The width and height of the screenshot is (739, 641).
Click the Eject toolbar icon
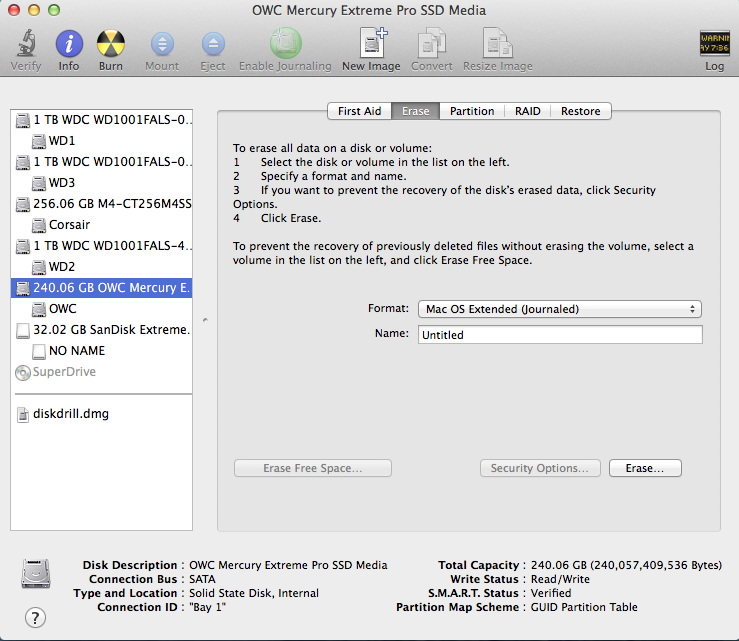point(213,44)
